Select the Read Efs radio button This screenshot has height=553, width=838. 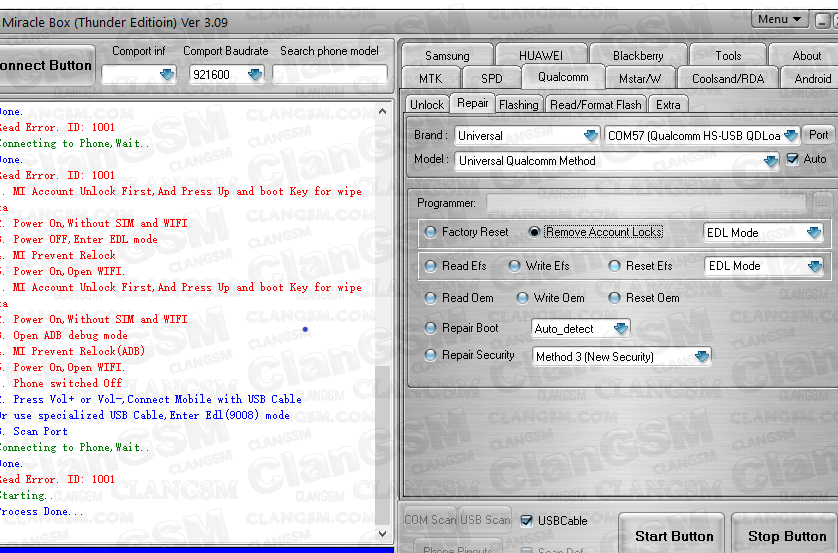(430, 266)
